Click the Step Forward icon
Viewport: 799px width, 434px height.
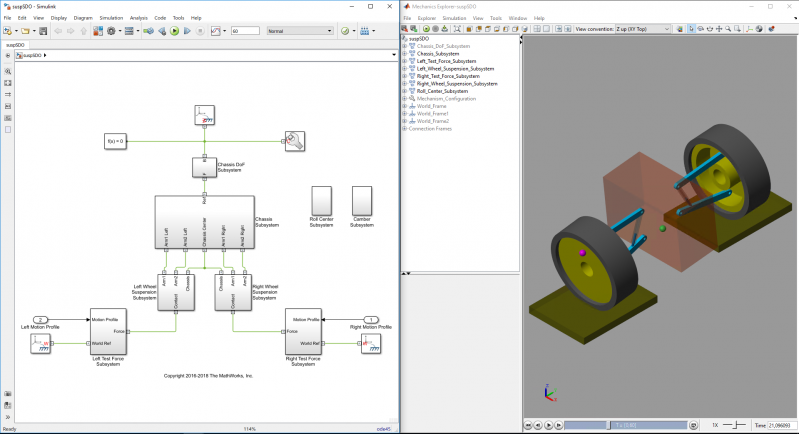(x=187, y=31)
